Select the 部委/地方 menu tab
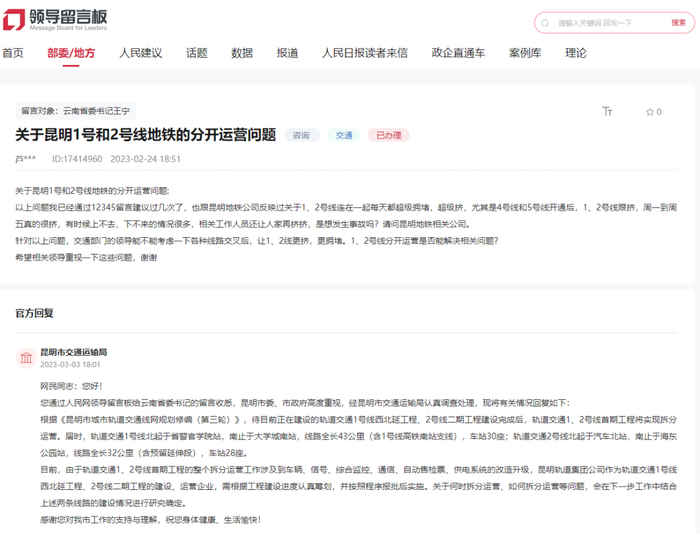 pyautogui.click(x=71, y=53)
